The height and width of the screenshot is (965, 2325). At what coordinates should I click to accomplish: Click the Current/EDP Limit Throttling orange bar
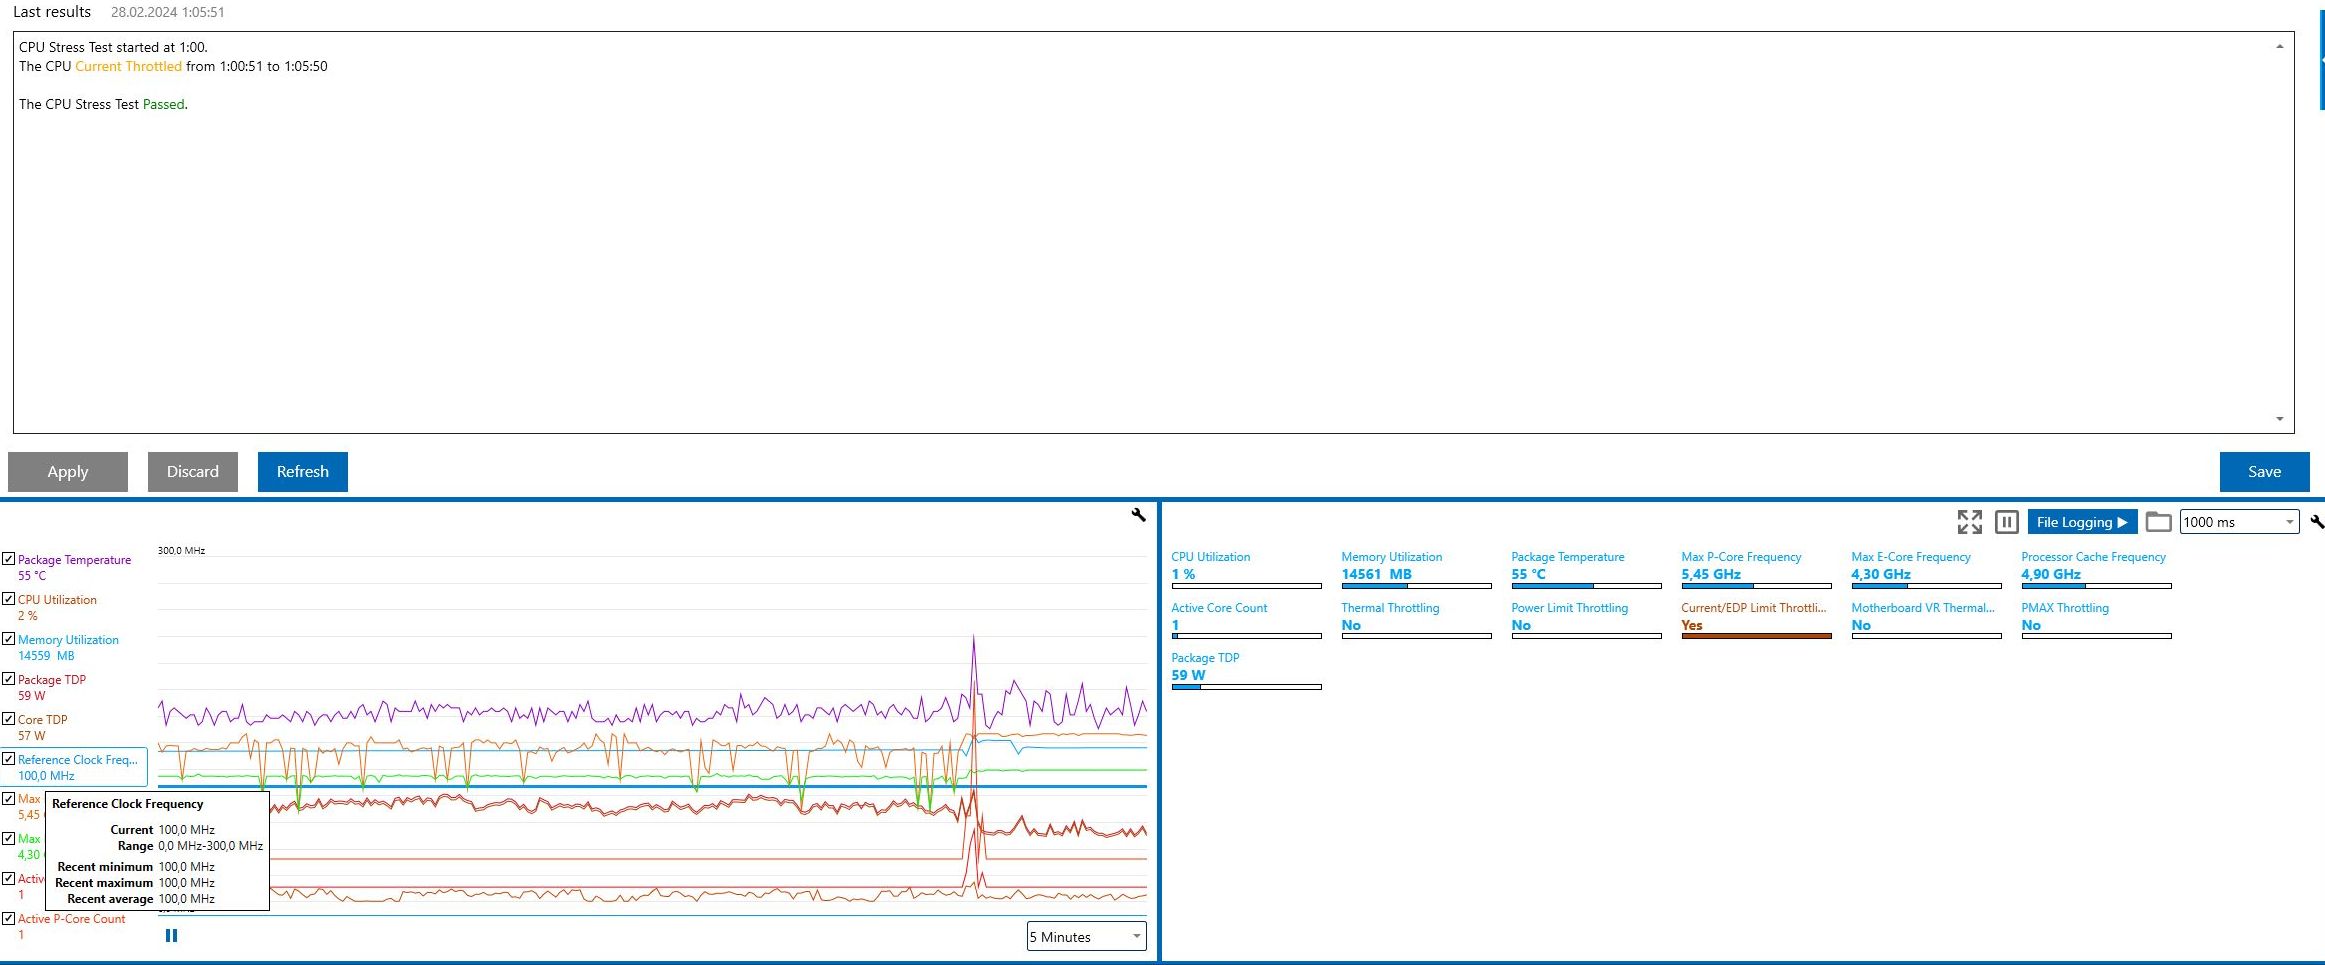[x=1756, y=636]
